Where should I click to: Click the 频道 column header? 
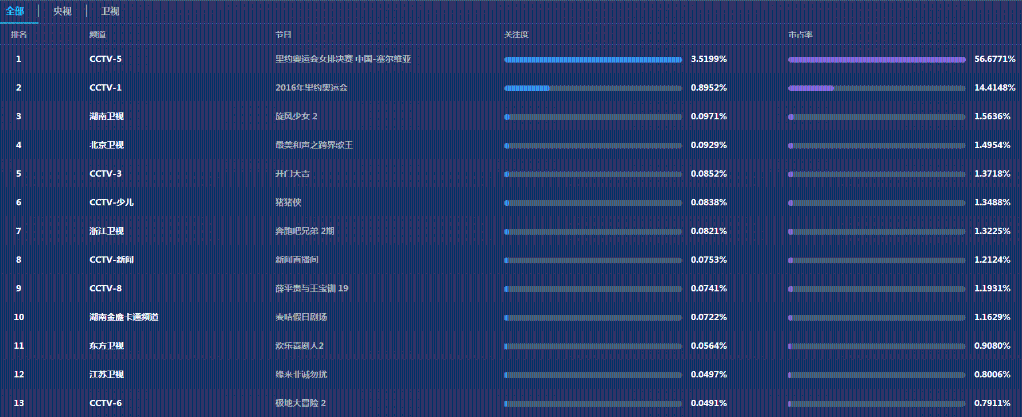pos(98,34)
